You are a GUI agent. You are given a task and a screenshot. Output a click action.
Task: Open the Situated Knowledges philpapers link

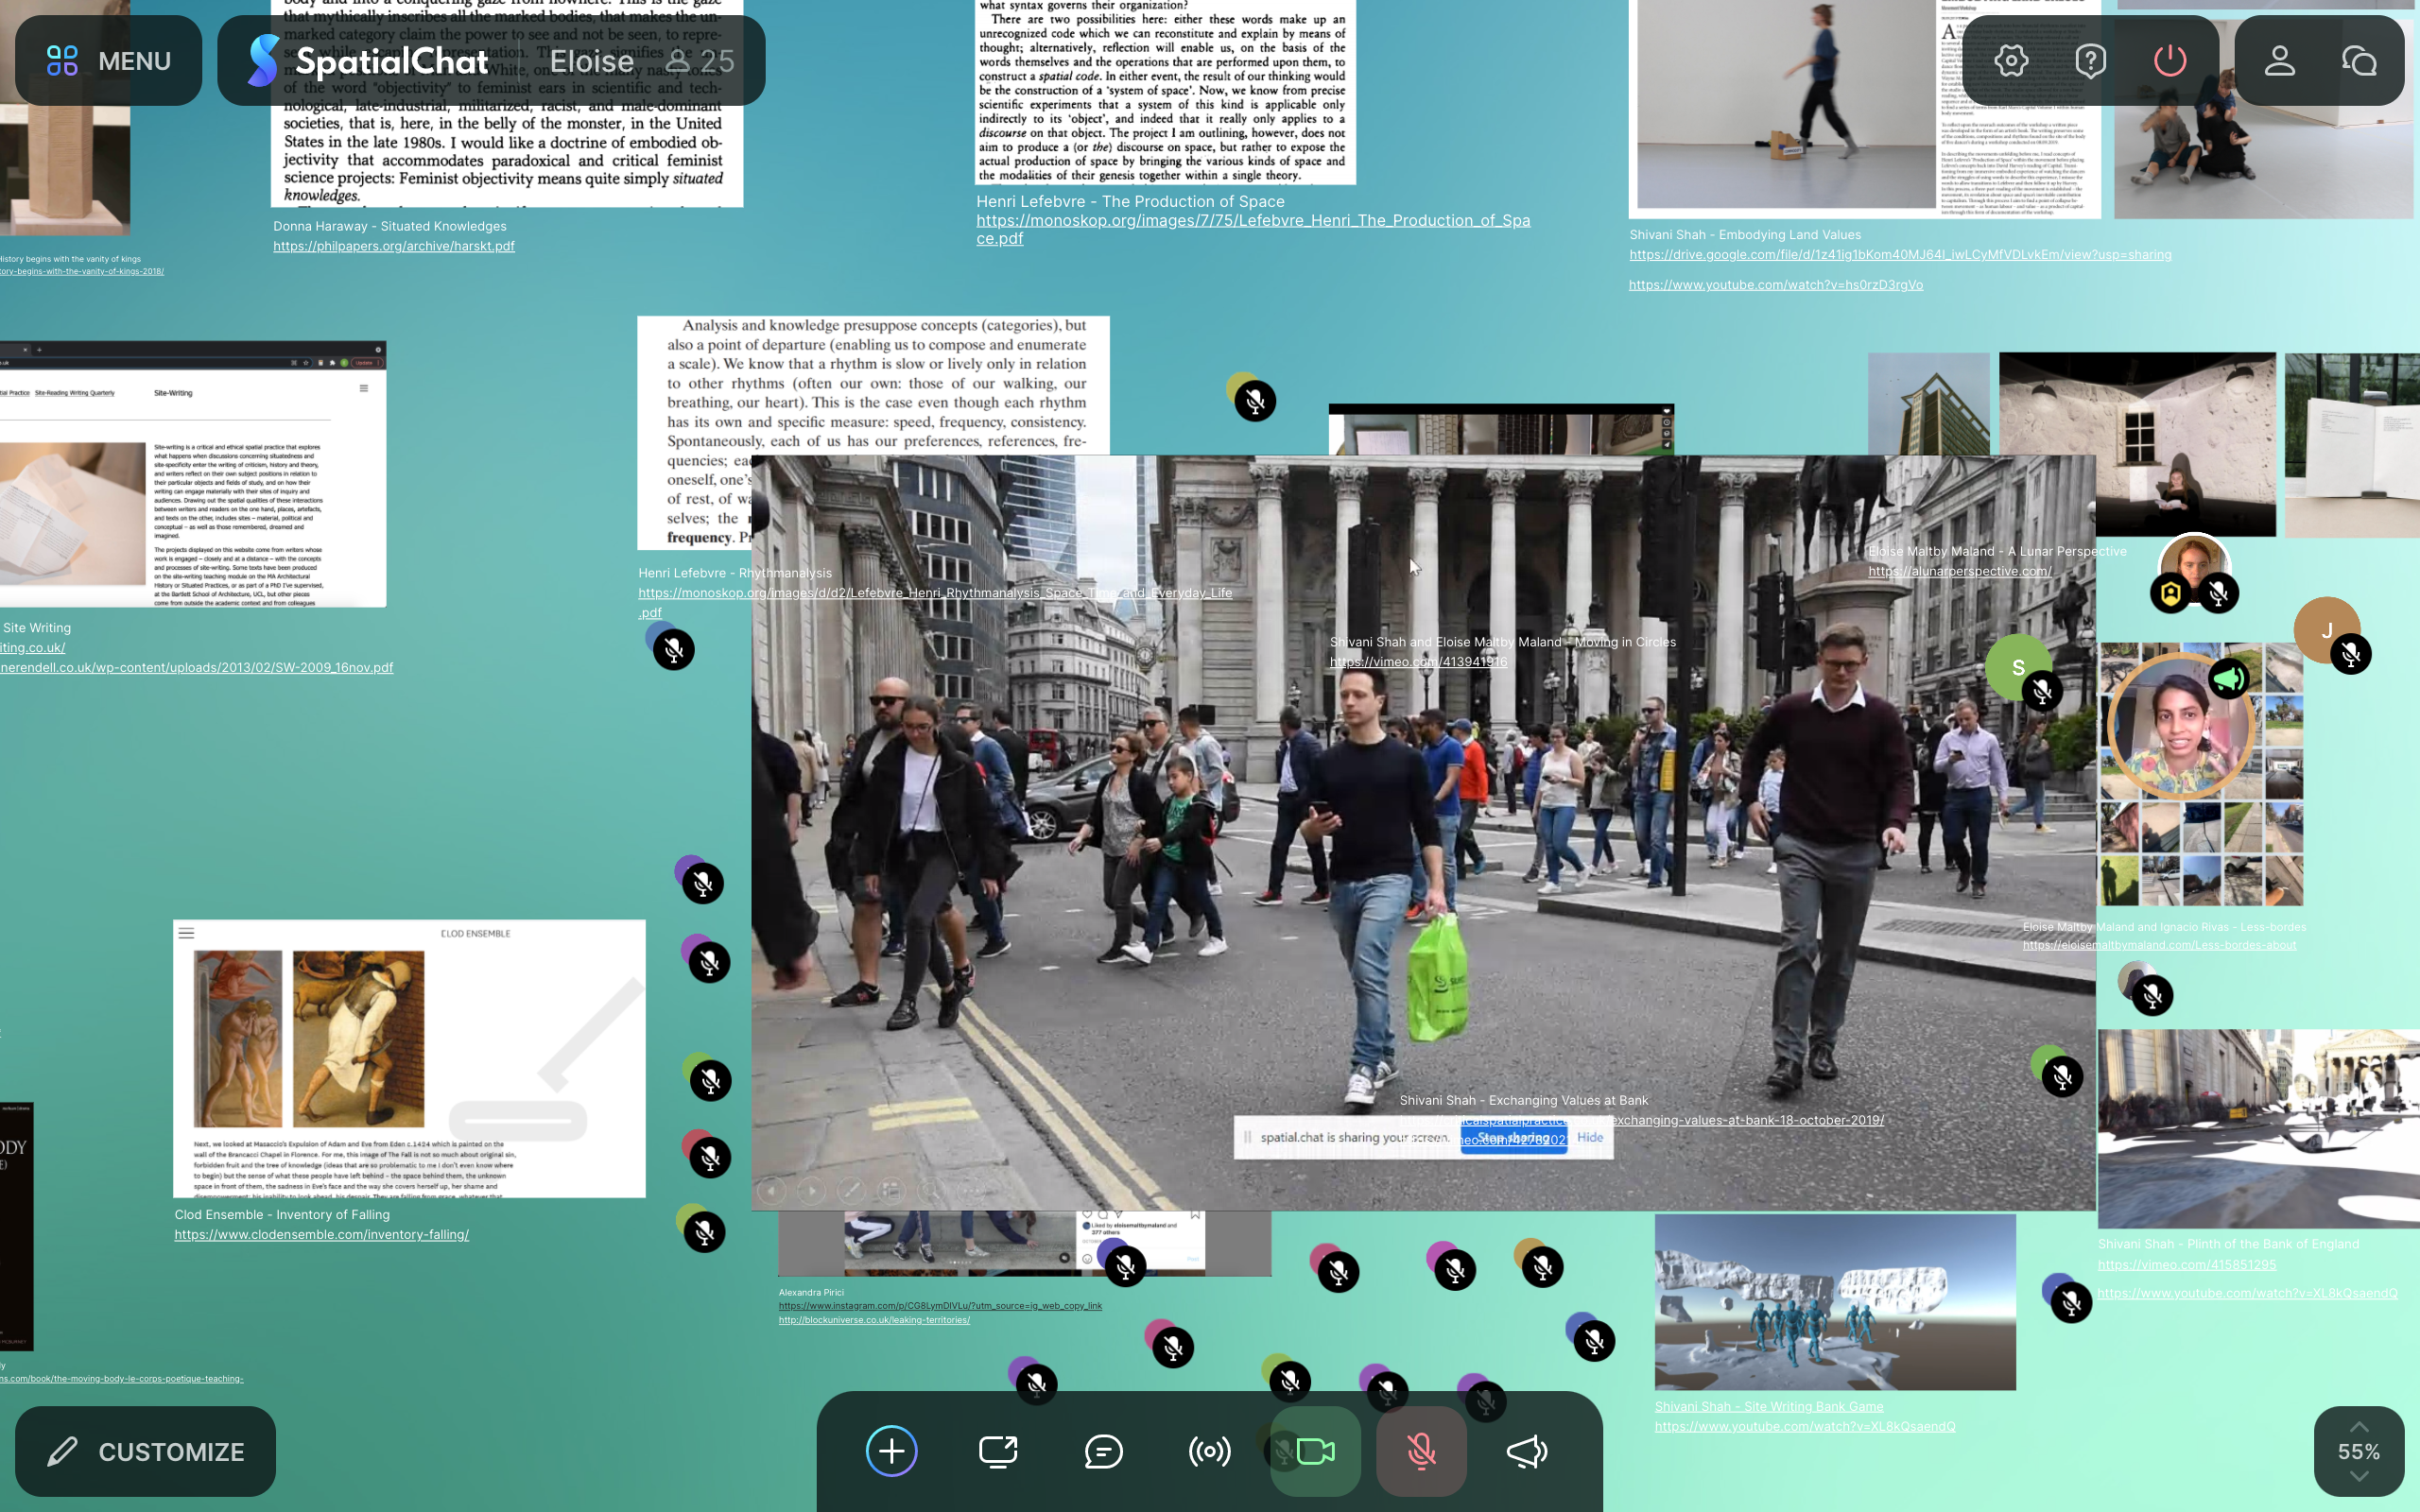coord(394,246)
